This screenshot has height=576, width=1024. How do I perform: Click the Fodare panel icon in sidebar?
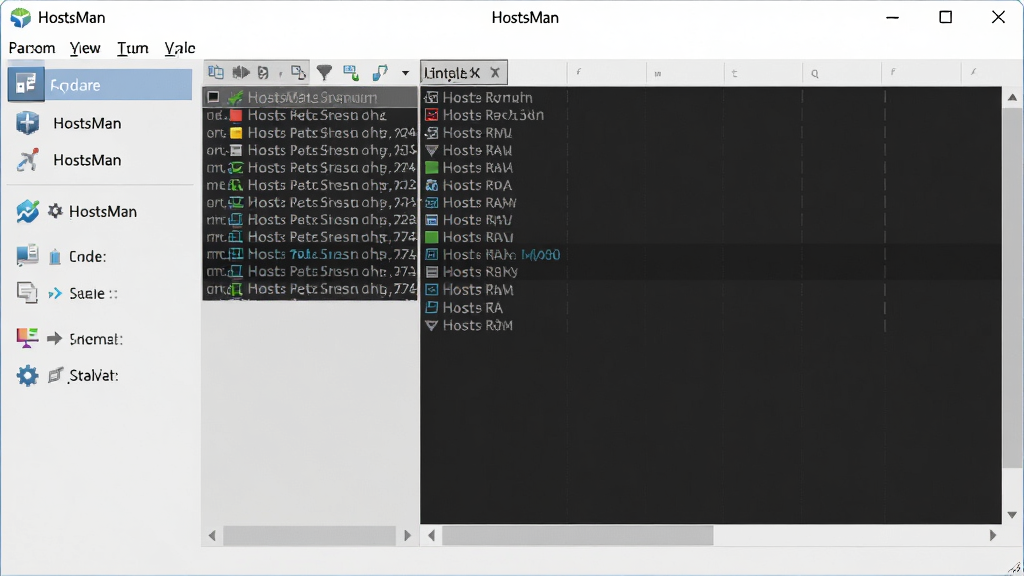click(26, 84)
